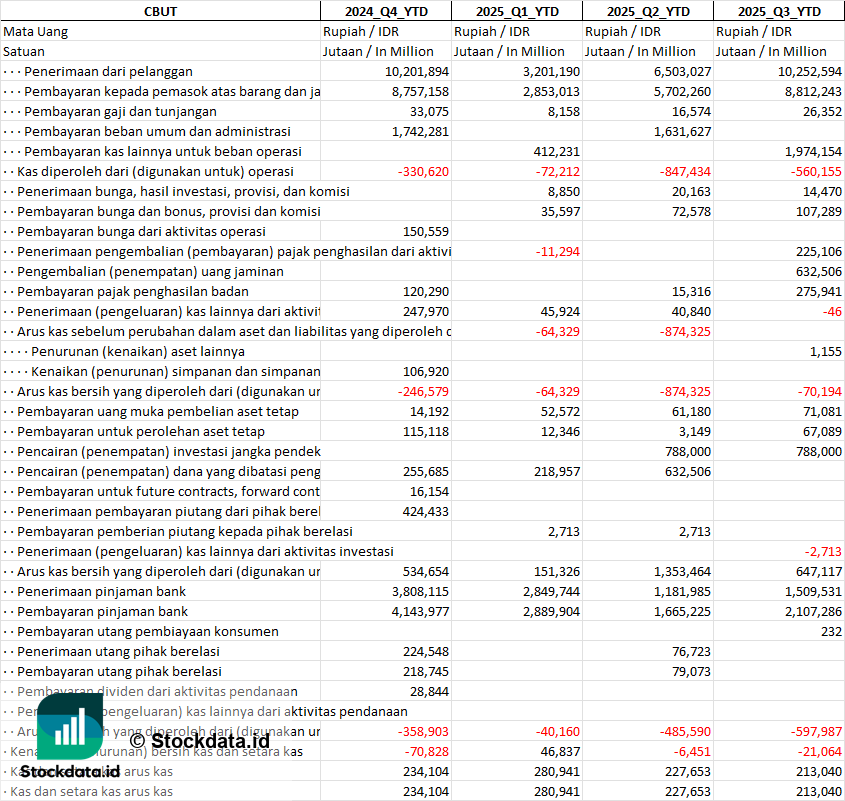Click the value 150,559
The width and height of the screenshot is (845, 801).
[426, 231]
